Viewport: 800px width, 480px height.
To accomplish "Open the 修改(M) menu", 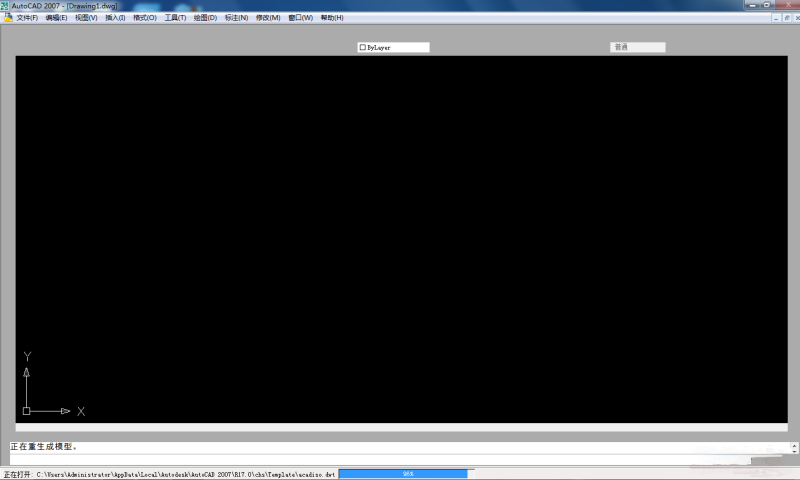I will coord(268,17).
